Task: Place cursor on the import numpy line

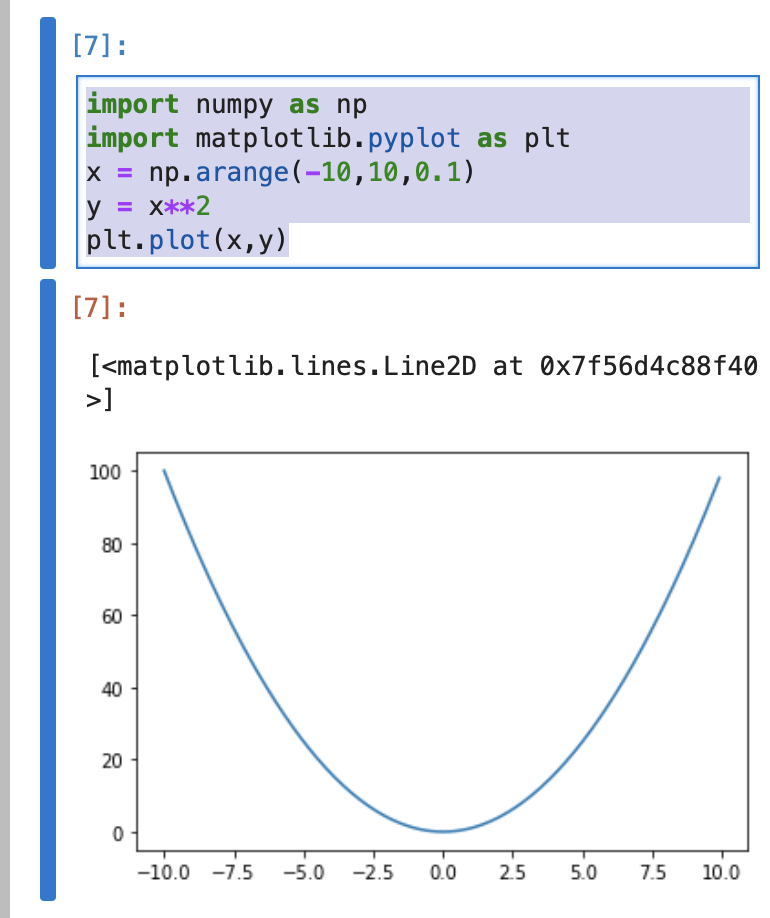Action: pyautogui.click(x=227, y=104)
